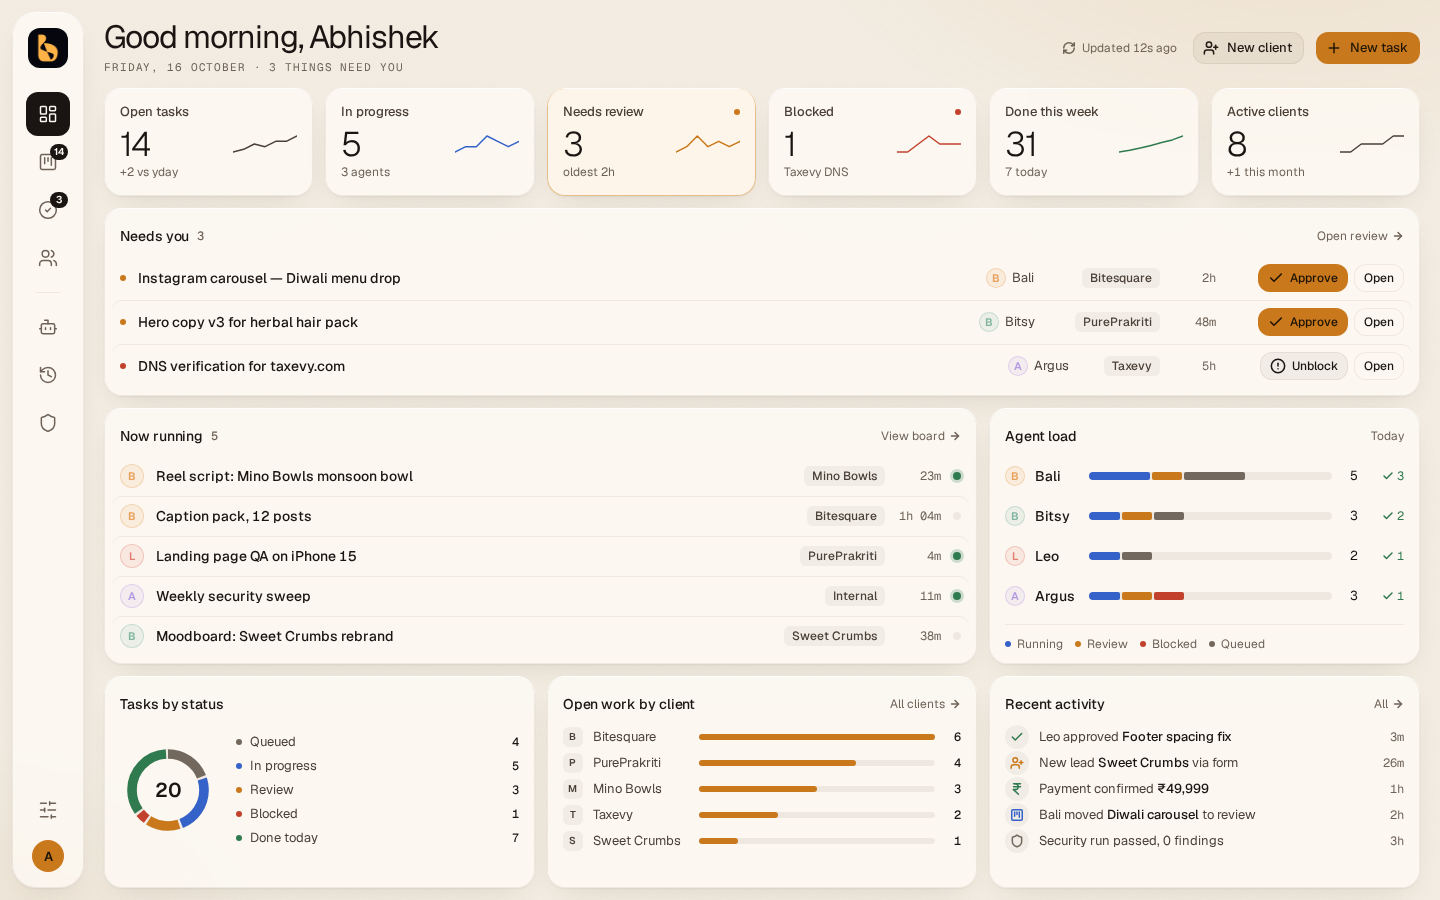
Task: Select the Open tasks stat card
Action: [208, 142]
